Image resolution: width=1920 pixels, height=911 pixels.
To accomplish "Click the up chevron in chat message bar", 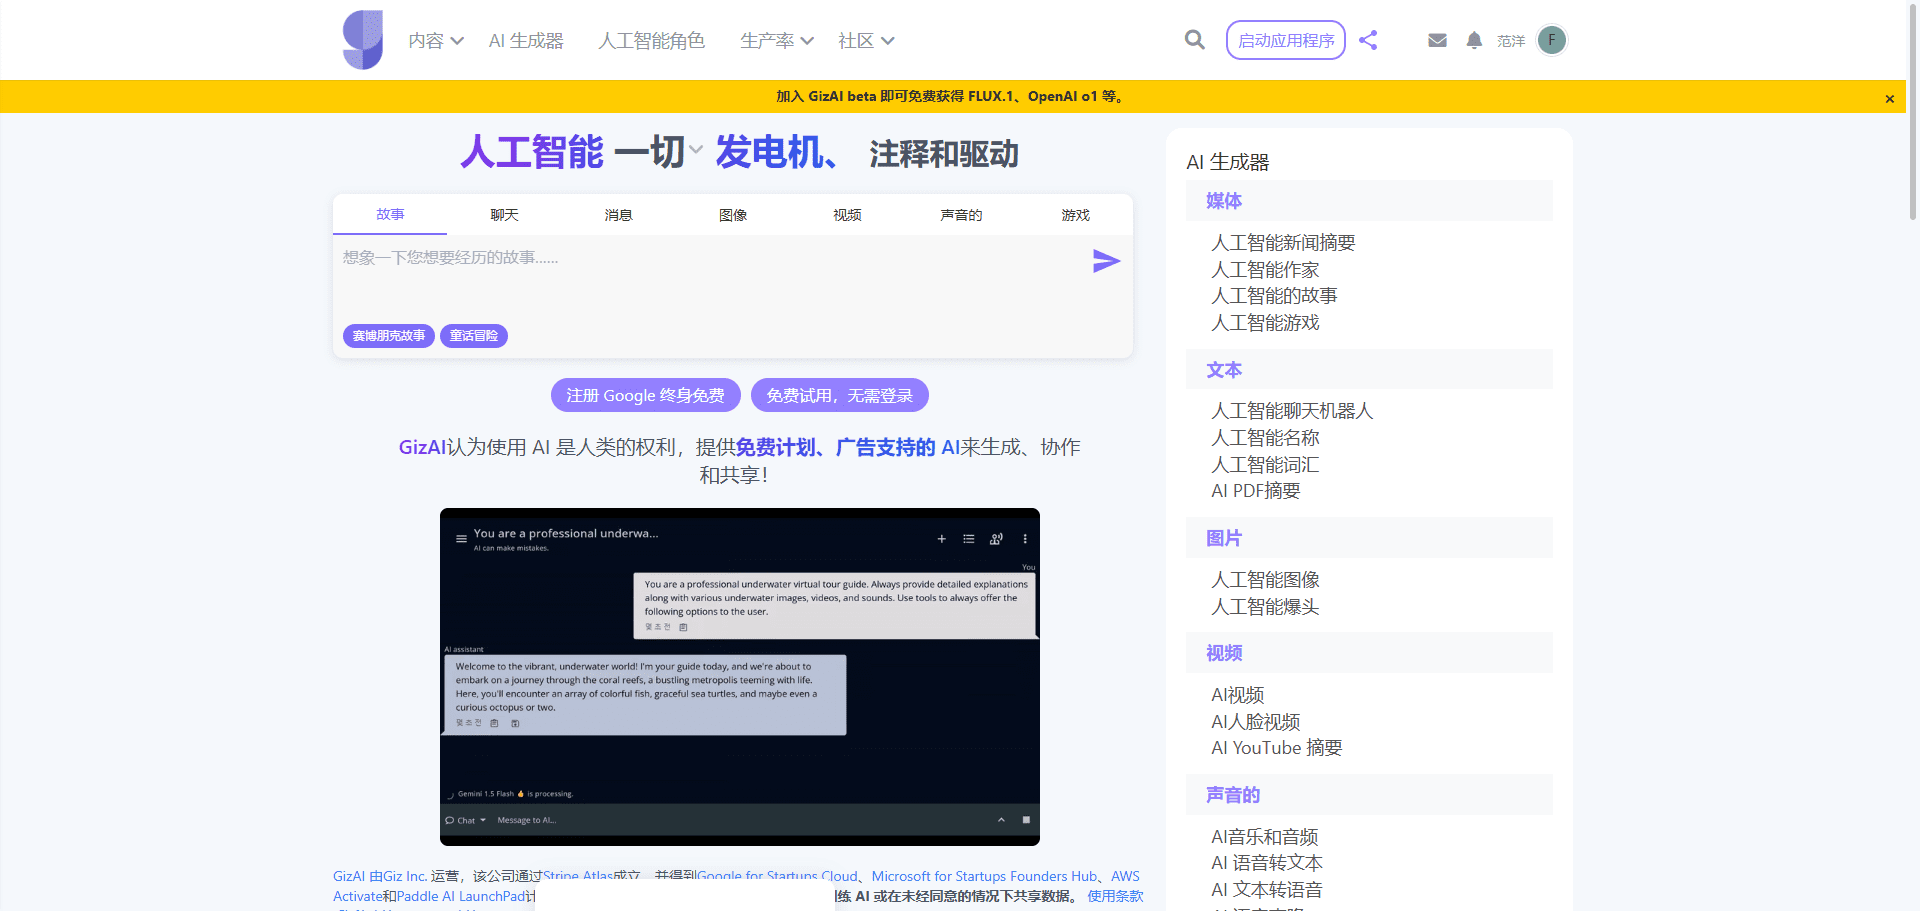I will click(x=1001, y=820).
